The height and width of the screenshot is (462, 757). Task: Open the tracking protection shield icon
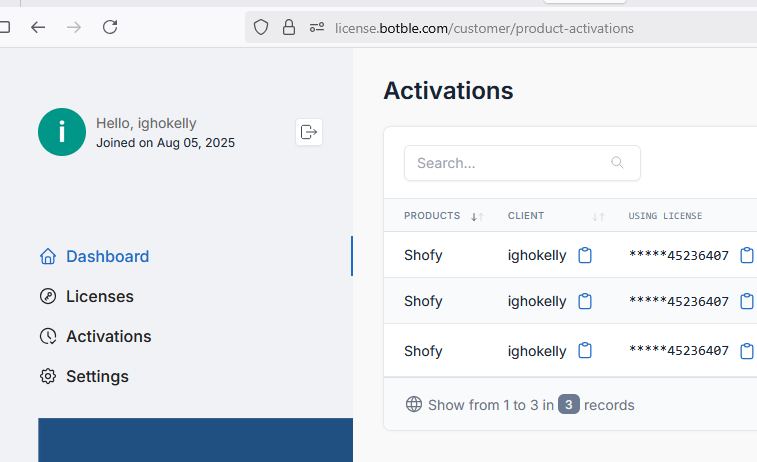[x=261, y=28]
